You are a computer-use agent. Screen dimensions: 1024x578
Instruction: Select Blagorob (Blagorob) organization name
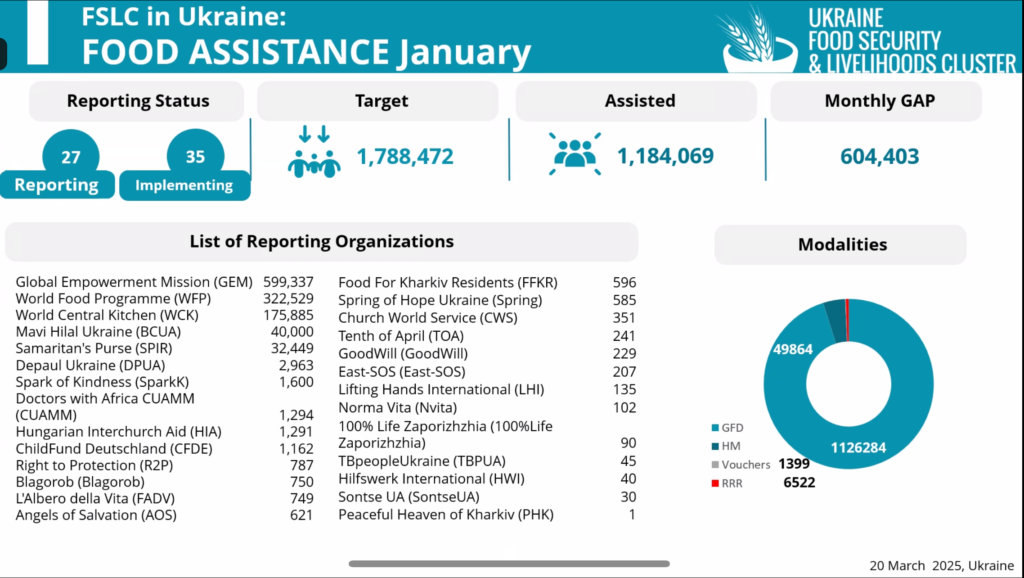[80, 482]
